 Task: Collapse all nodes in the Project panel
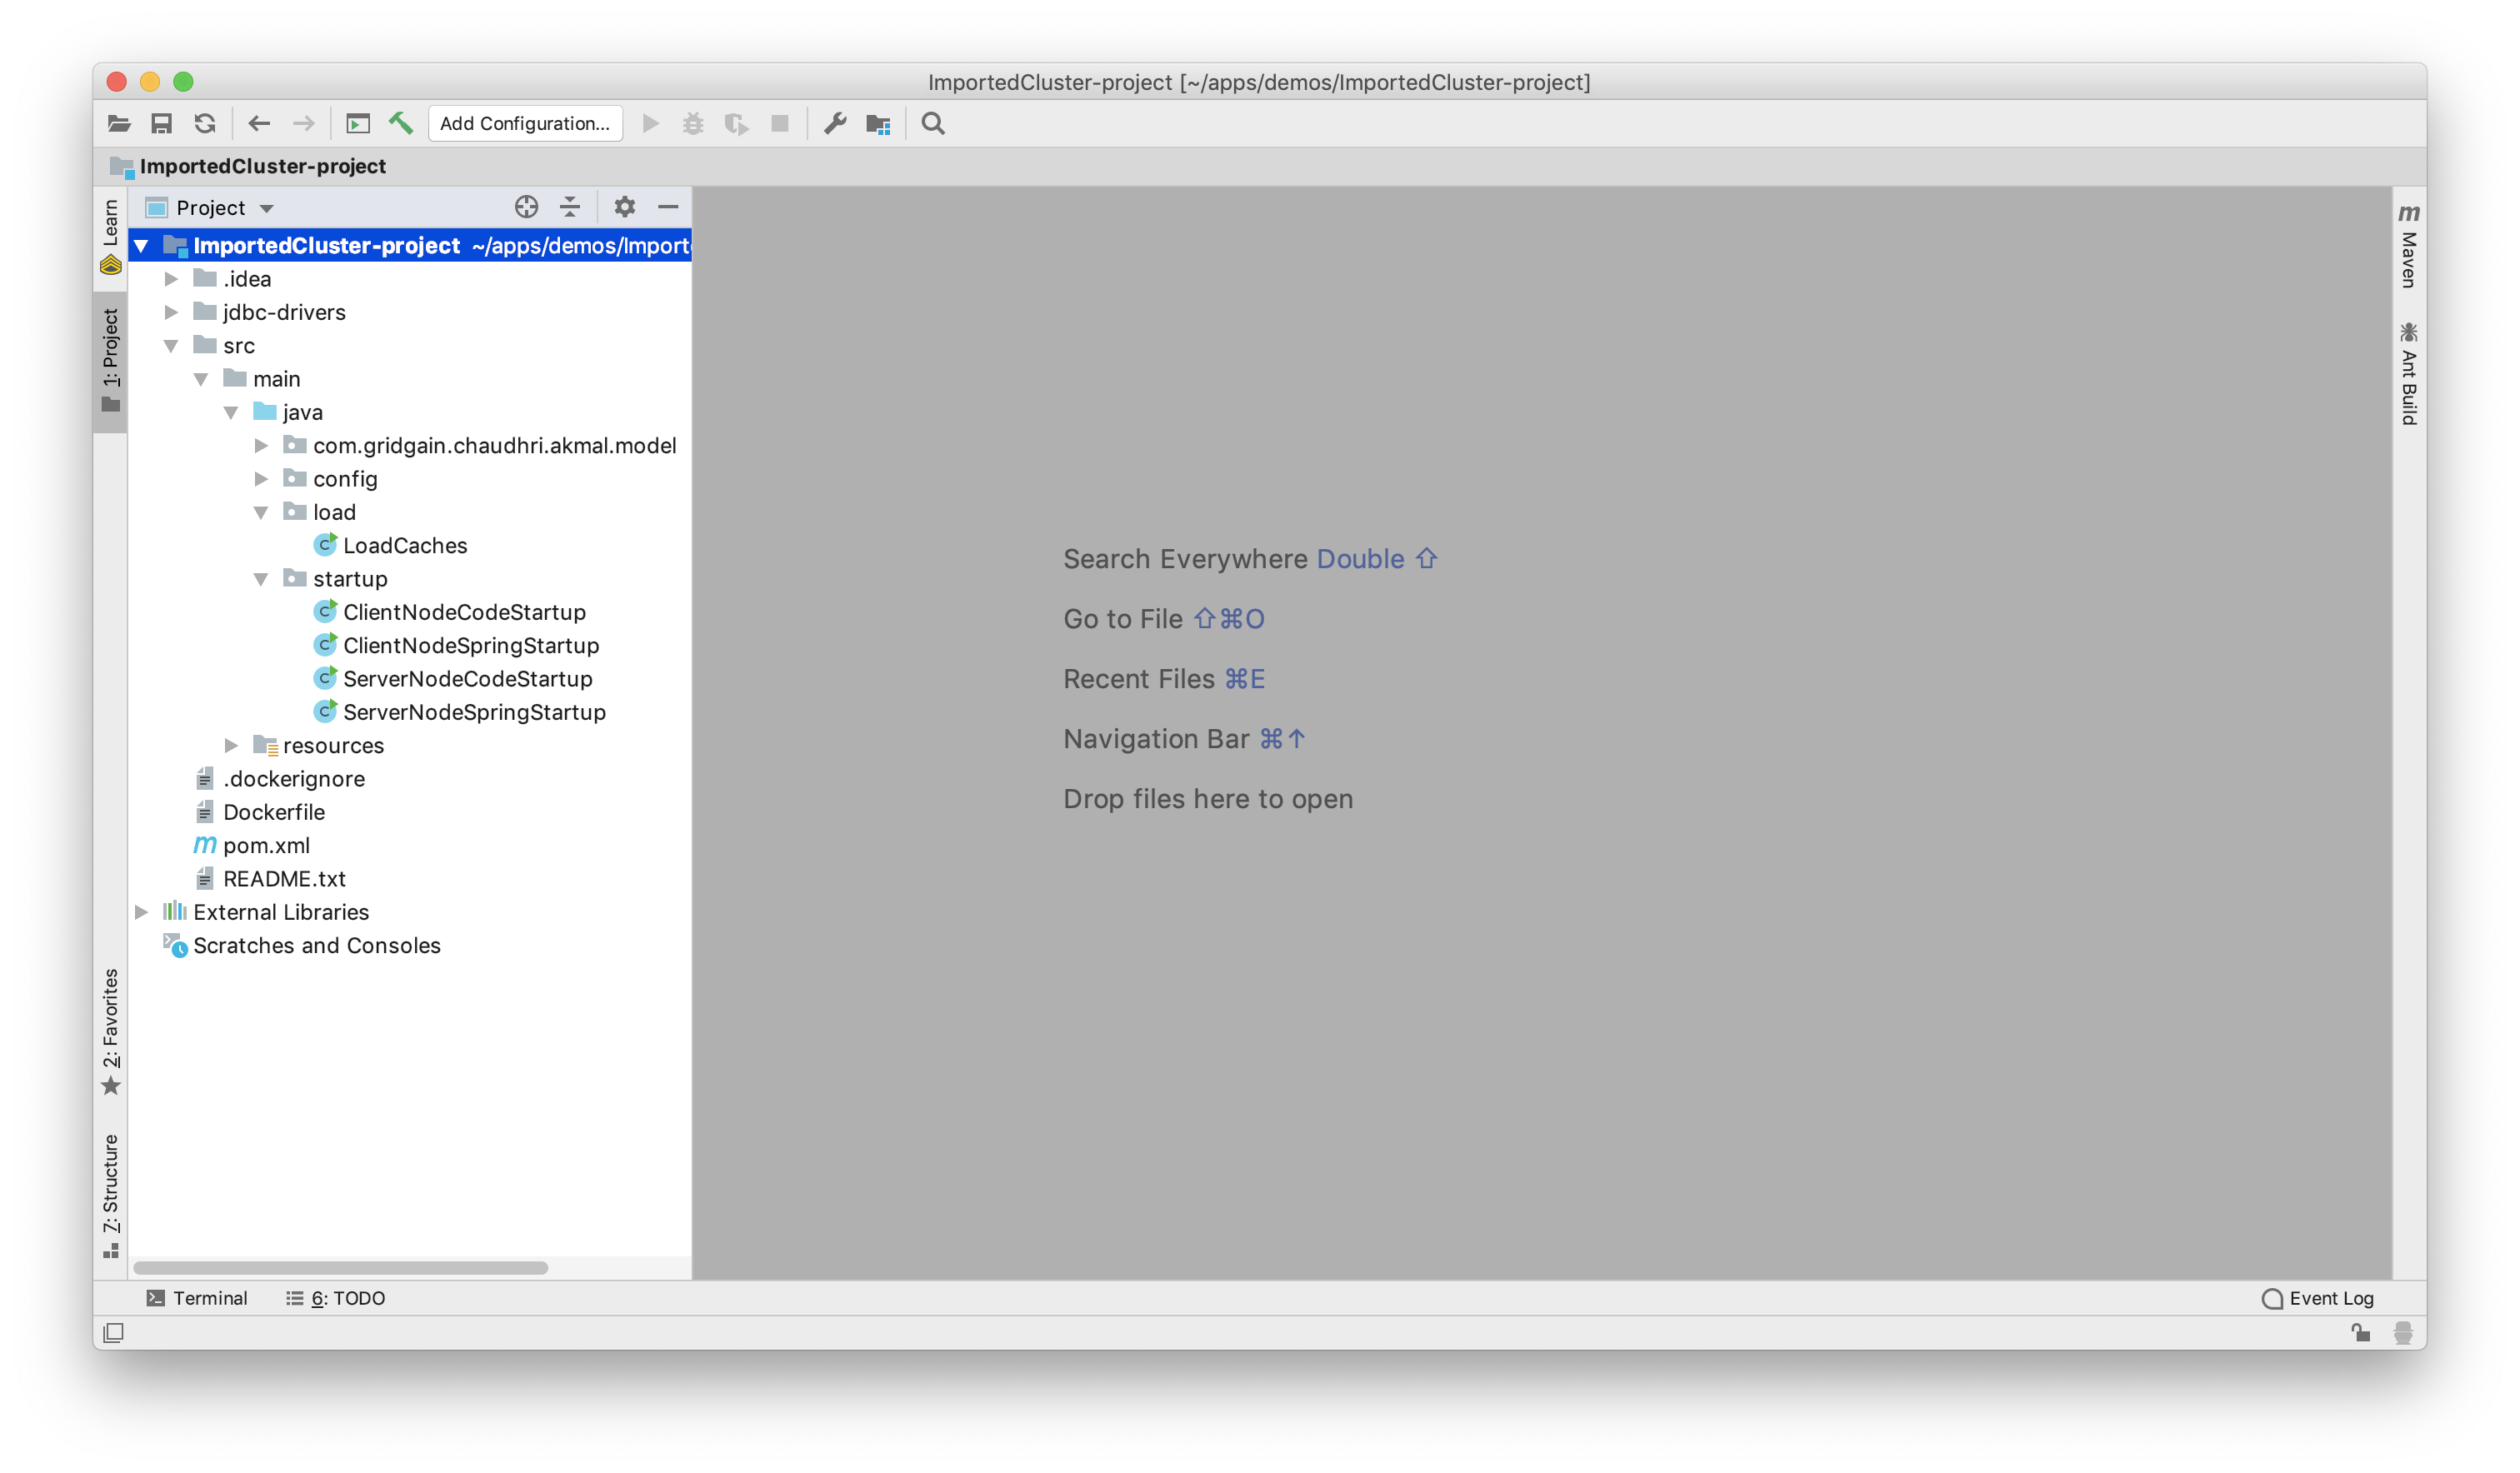570,207
